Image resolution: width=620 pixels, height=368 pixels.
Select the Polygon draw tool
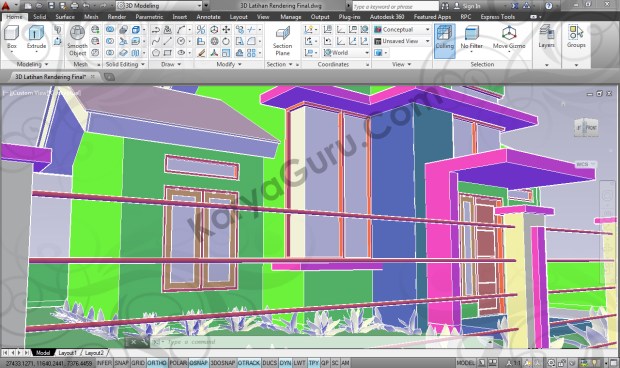click(156, 53)
